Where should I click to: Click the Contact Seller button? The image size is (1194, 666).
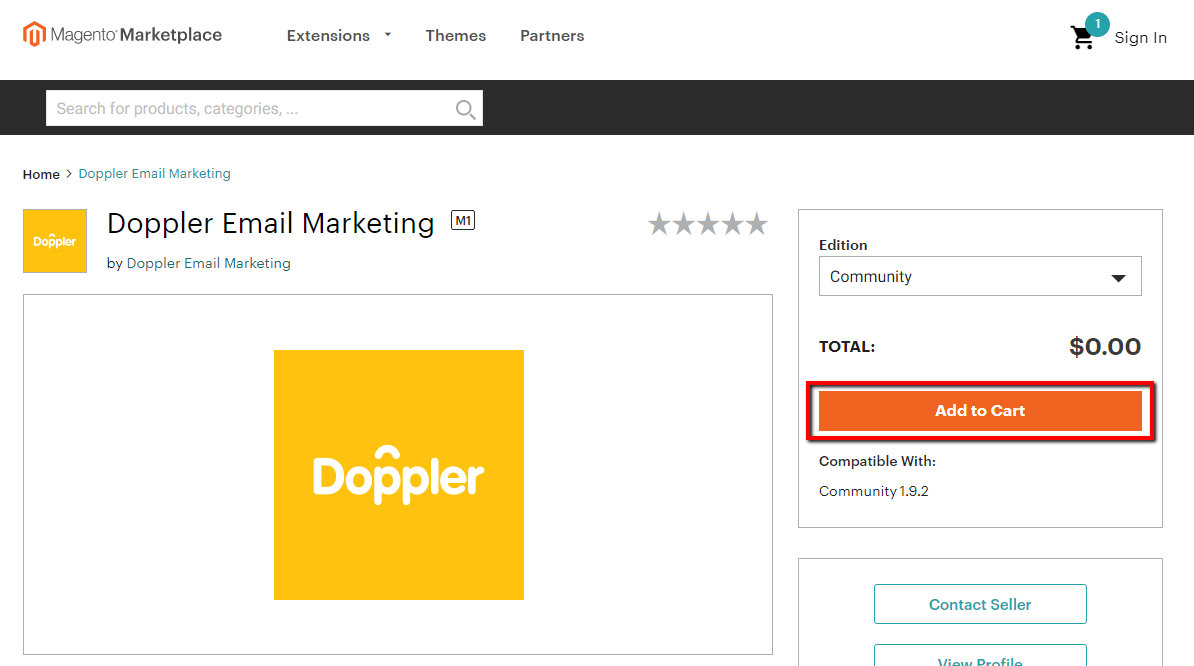pyautogui.click(x=980, y=604)
